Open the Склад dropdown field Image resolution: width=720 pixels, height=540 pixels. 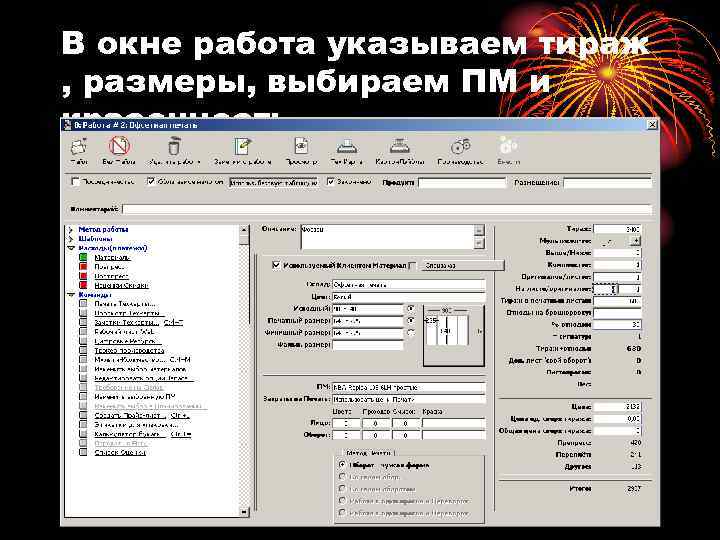409,285
